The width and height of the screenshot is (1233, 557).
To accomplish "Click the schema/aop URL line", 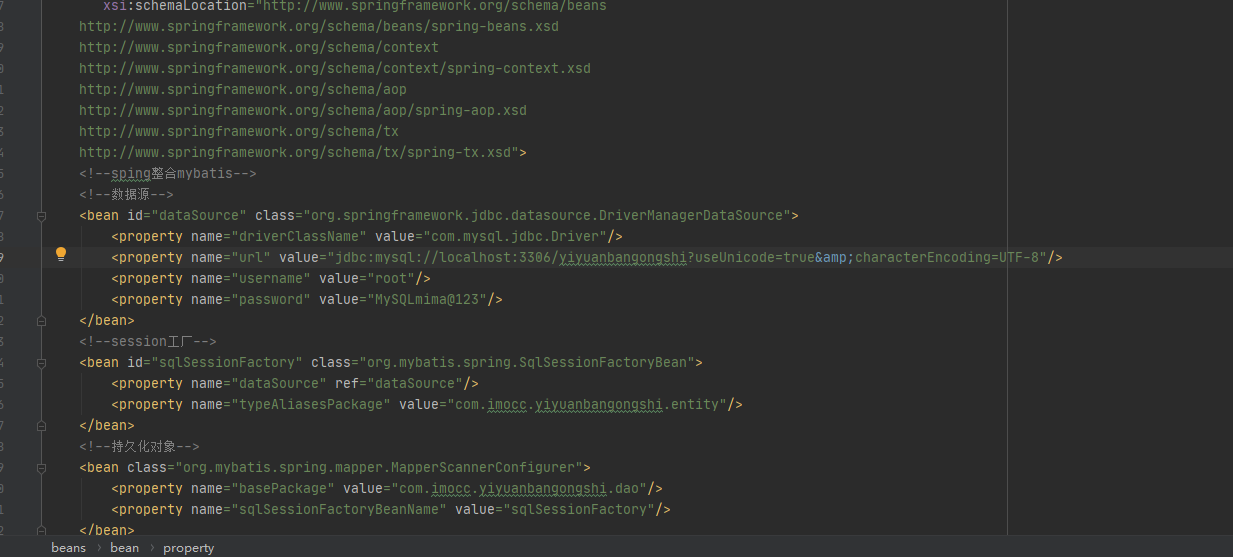I will 243,89.
